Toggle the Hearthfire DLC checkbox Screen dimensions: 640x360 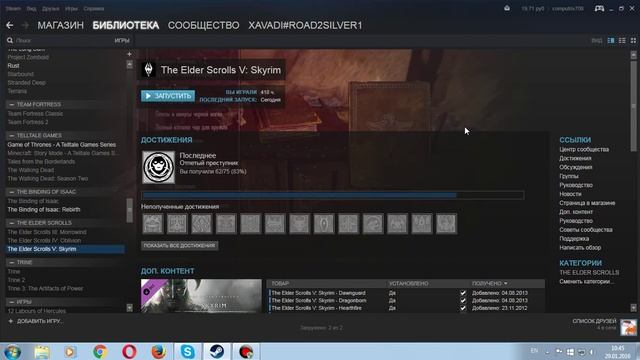tap(463, 308)
